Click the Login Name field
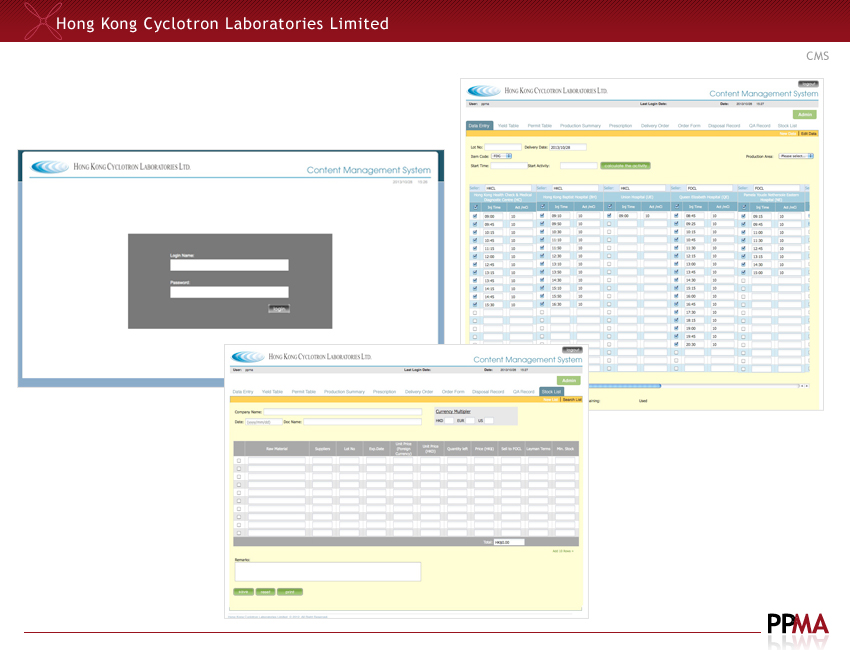 pyautogui.click(x=229, y=265)
